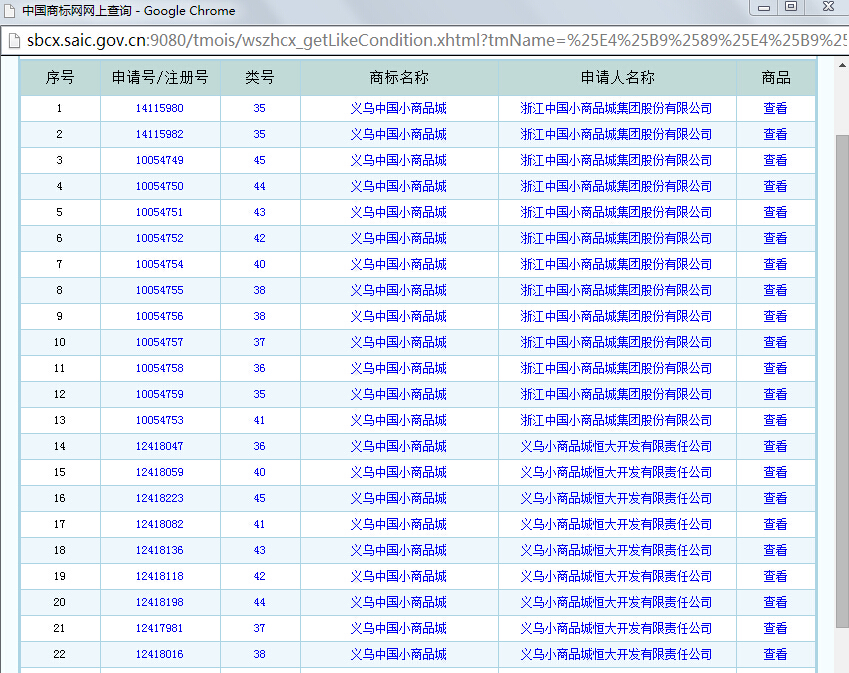The image size is (849, 673).
Task: Click the 申请号/注册号 column header
Action: click(160, 78)
